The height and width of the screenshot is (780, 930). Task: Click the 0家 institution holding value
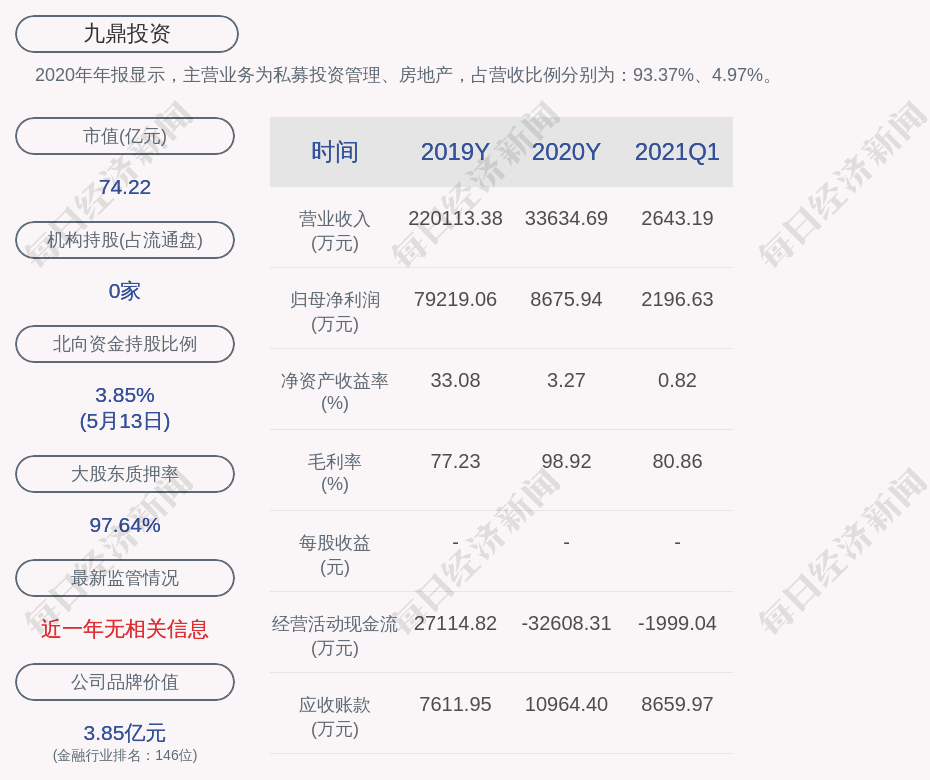coord(125,291)
